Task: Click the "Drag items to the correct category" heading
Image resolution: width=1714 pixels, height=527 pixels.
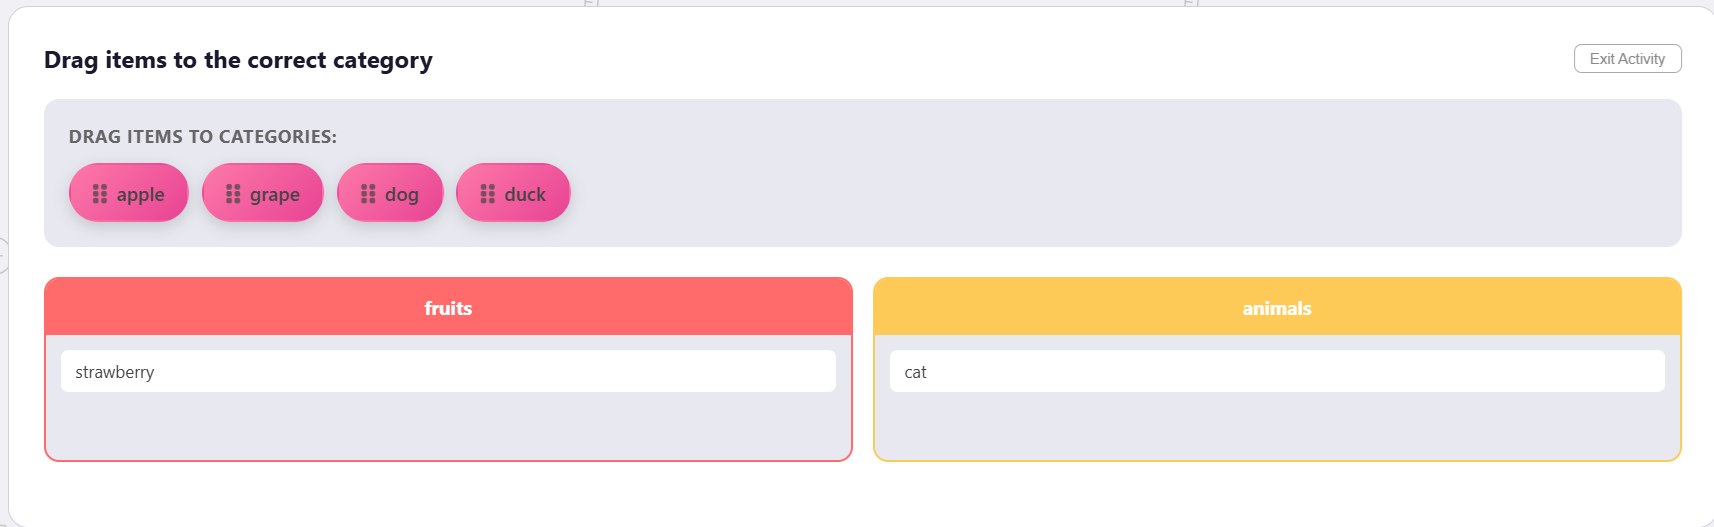Action: (x=238, y=60)
